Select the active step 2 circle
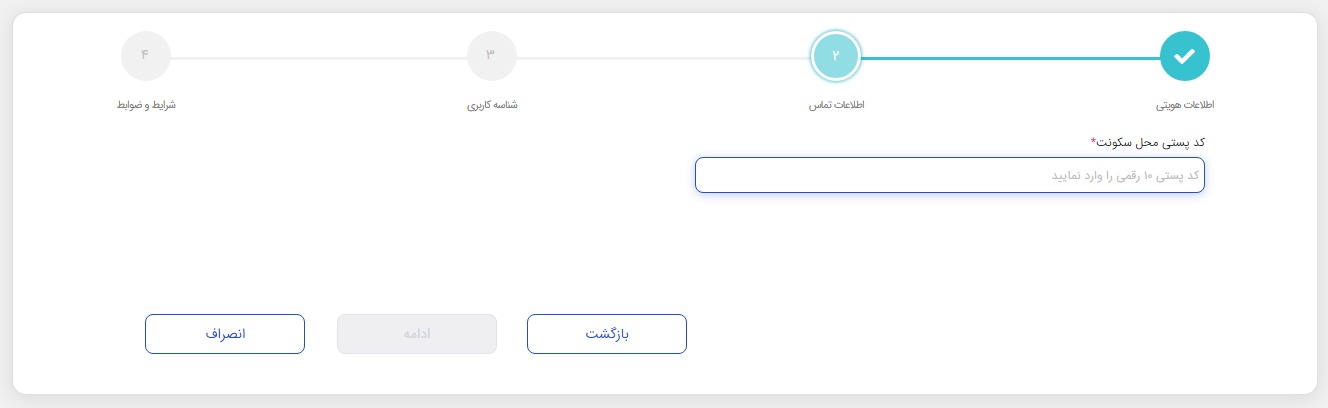1328x408 pixels. point(836,56)
